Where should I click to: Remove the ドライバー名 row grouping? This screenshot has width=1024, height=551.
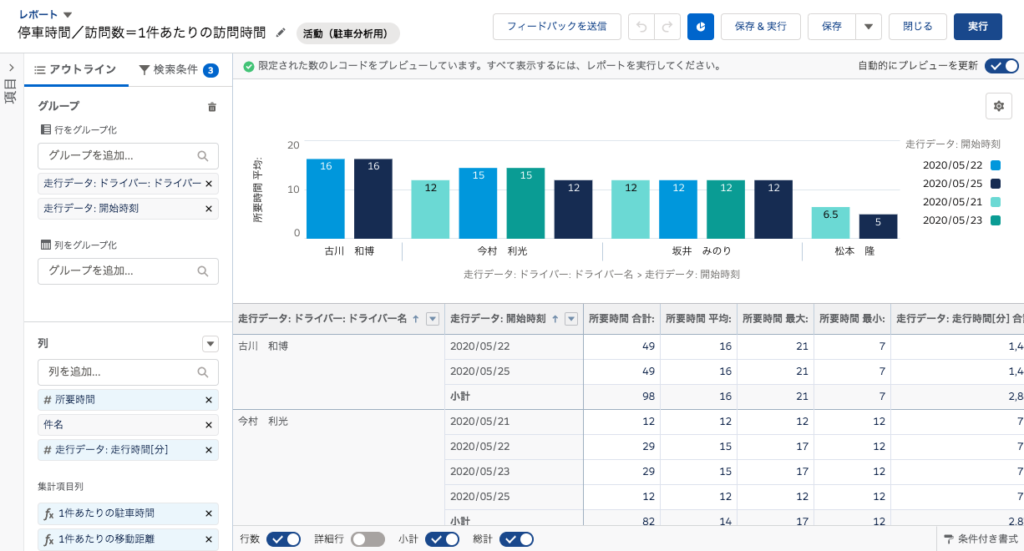pos(209,183)
